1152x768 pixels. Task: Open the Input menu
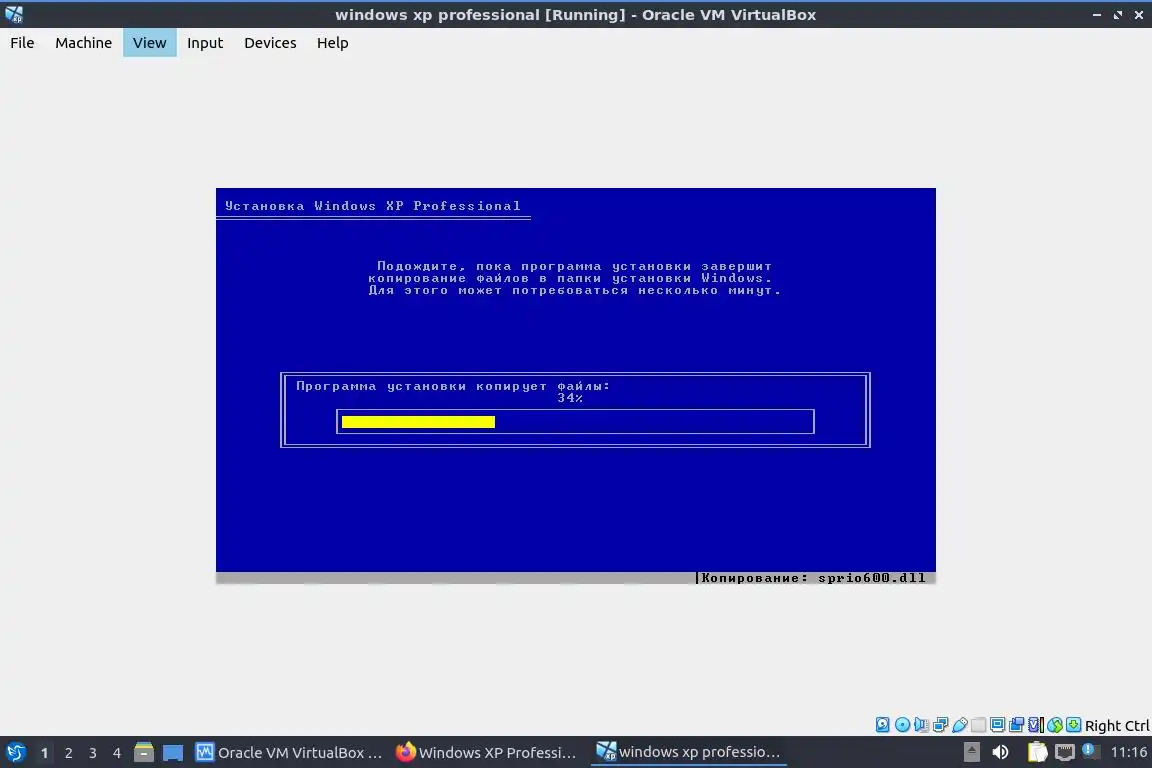(204, 43)
